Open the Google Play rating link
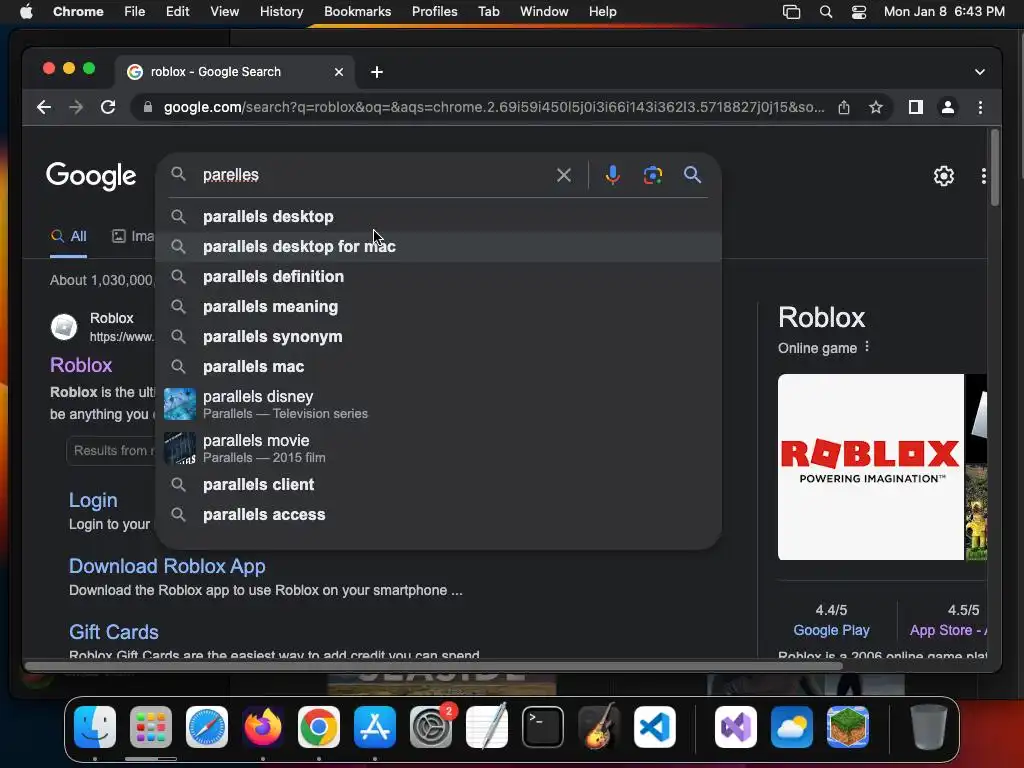1024x768 pixels. [x=831, y=630]
